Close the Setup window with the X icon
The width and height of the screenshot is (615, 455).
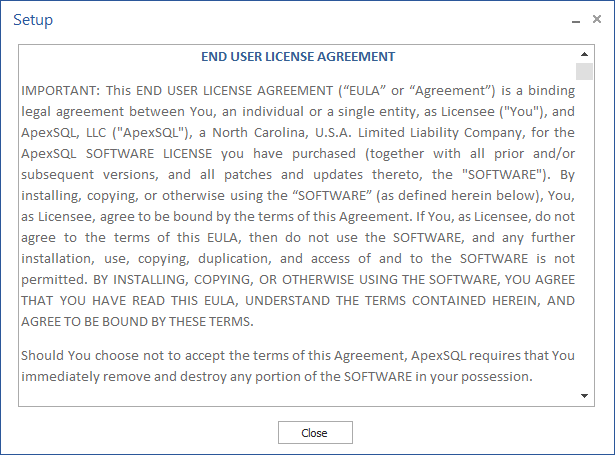597,19
